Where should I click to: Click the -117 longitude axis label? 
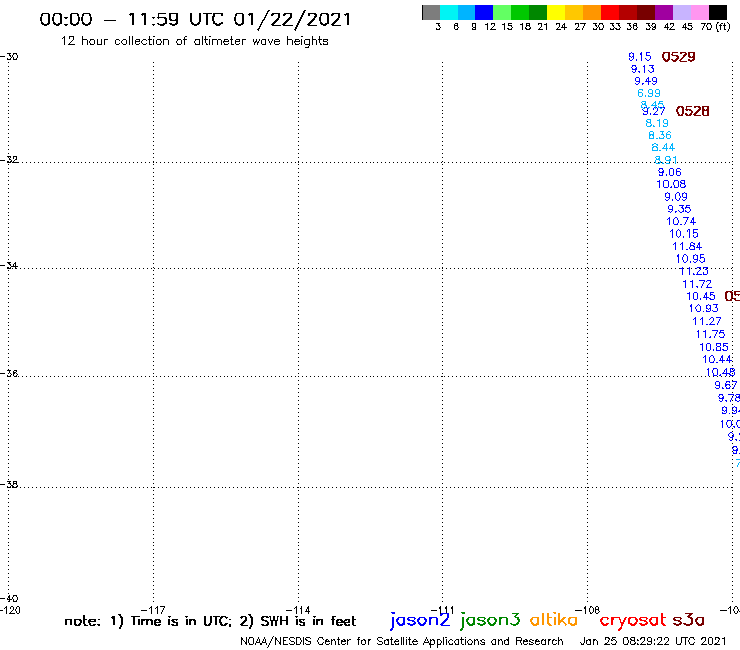point(153,610)
